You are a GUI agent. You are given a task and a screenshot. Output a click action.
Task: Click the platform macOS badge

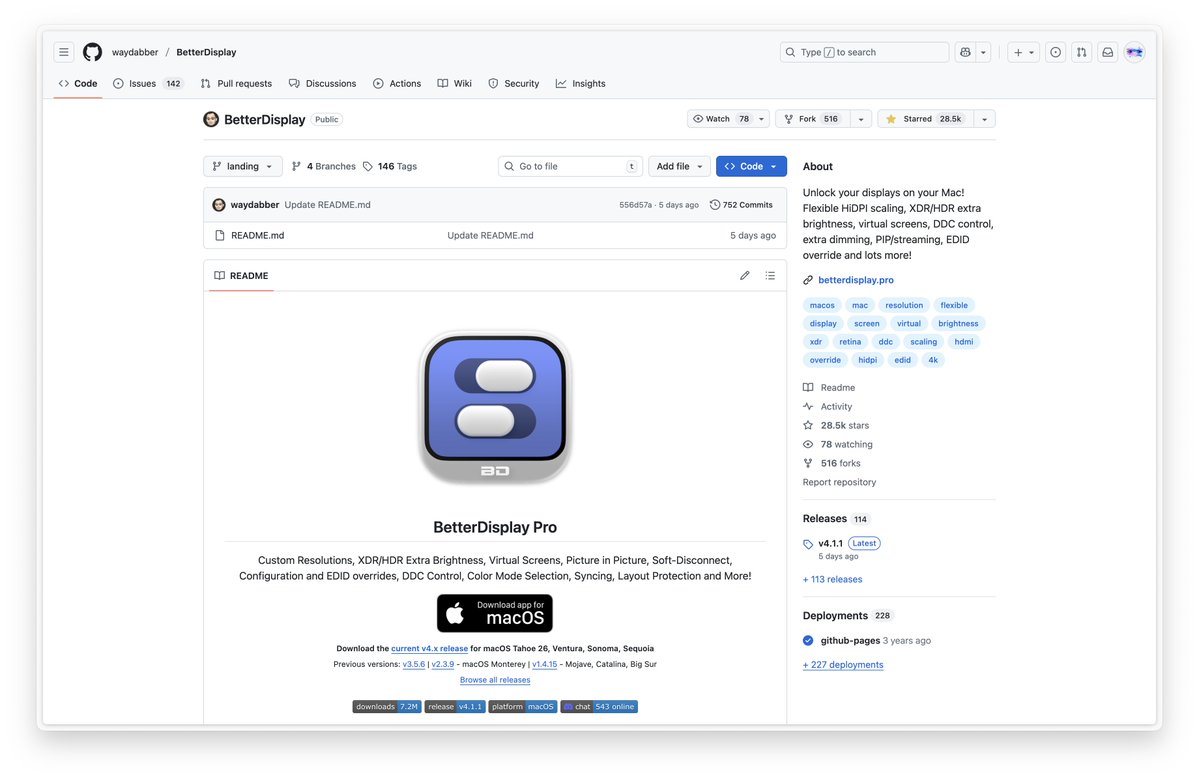coord(522,706)
